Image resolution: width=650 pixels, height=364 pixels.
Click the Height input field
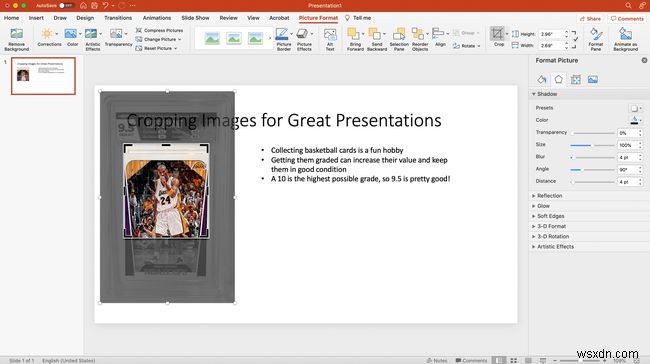551,34
